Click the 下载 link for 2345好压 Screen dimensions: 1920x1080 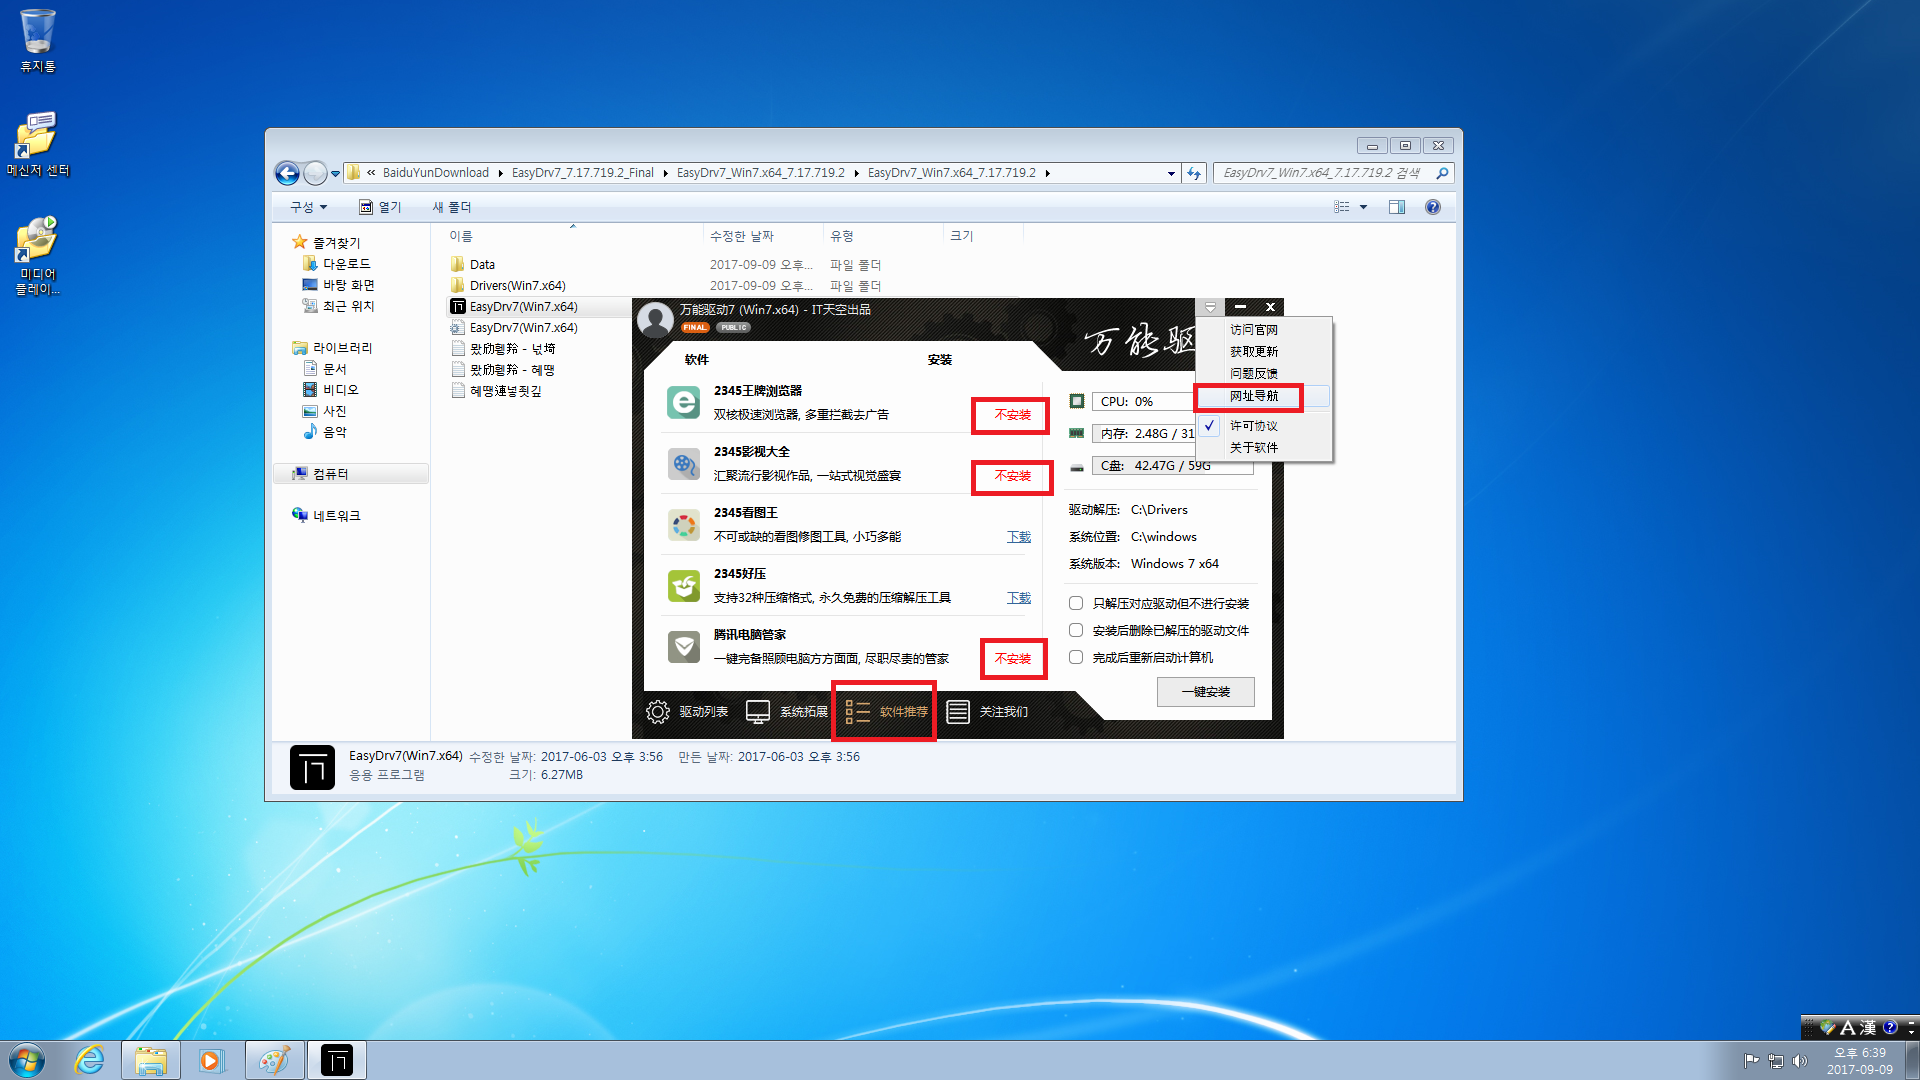point(1019,598)
